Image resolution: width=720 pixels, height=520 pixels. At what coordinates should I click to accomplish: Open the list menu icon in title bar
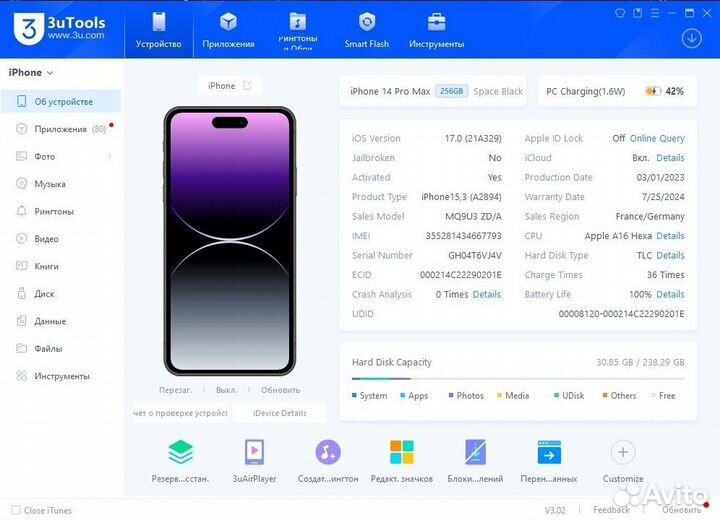[655, 13]
